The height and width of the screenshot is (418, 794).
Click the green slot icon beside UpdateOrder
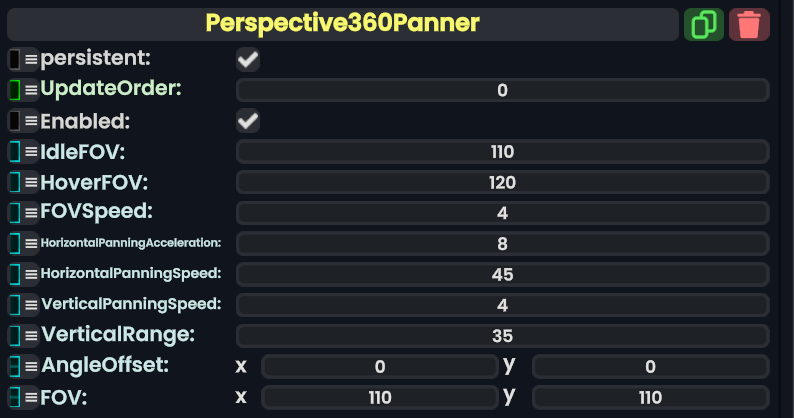(15, 90)
